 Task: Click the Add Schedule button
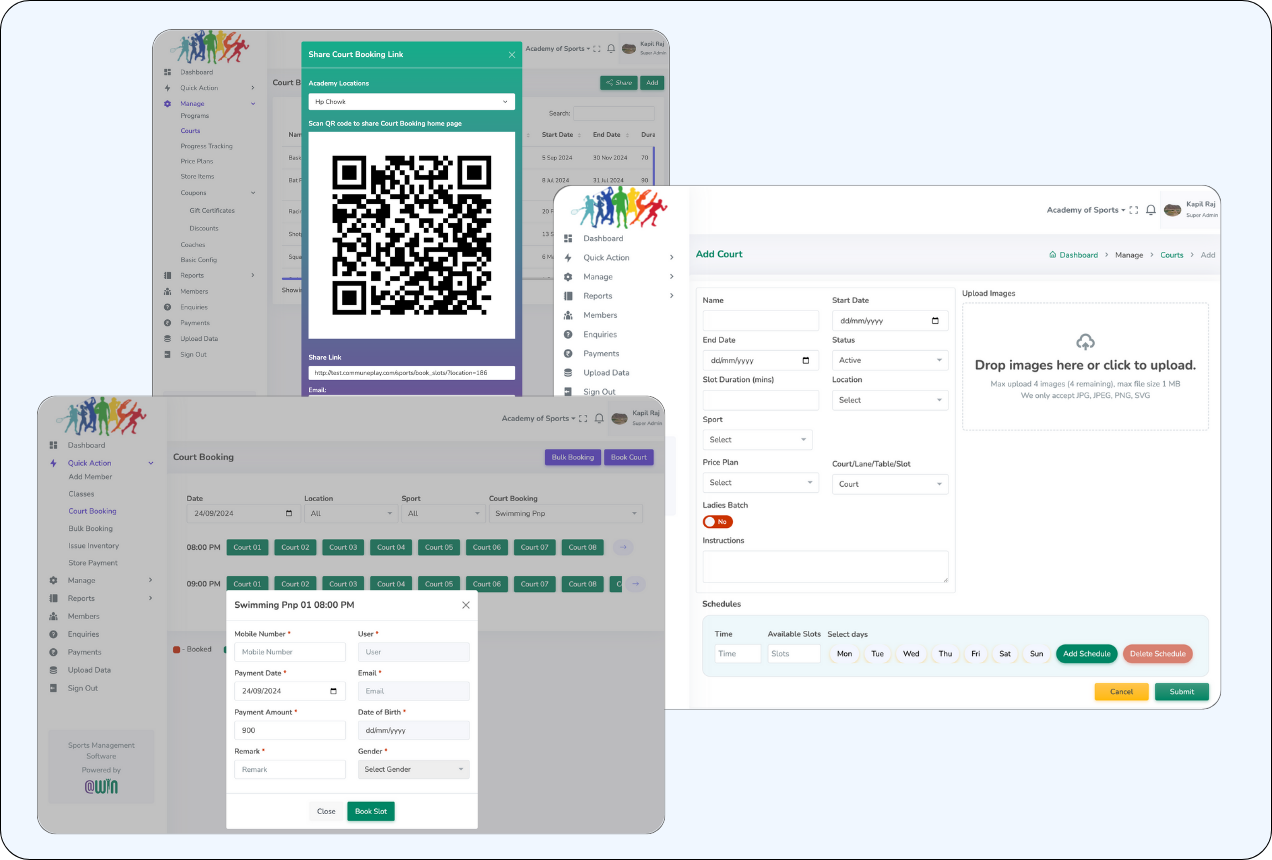pyautogui.click(x=1087, y=654)
